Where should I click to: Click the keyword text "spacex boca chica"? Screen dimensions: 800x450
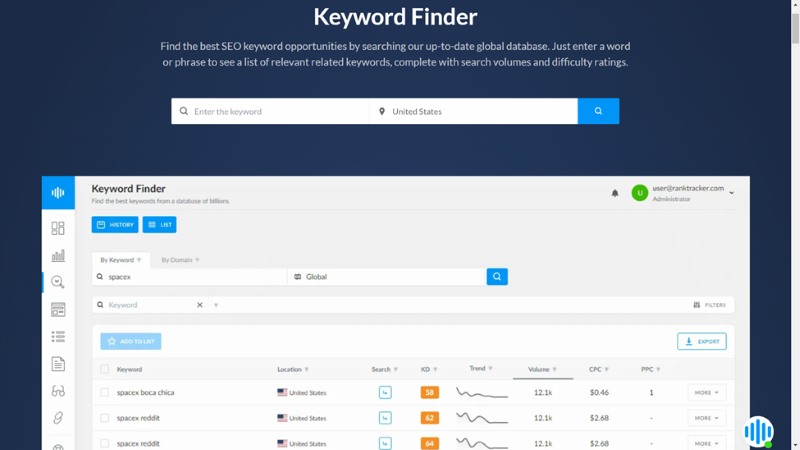pos(145,392)
